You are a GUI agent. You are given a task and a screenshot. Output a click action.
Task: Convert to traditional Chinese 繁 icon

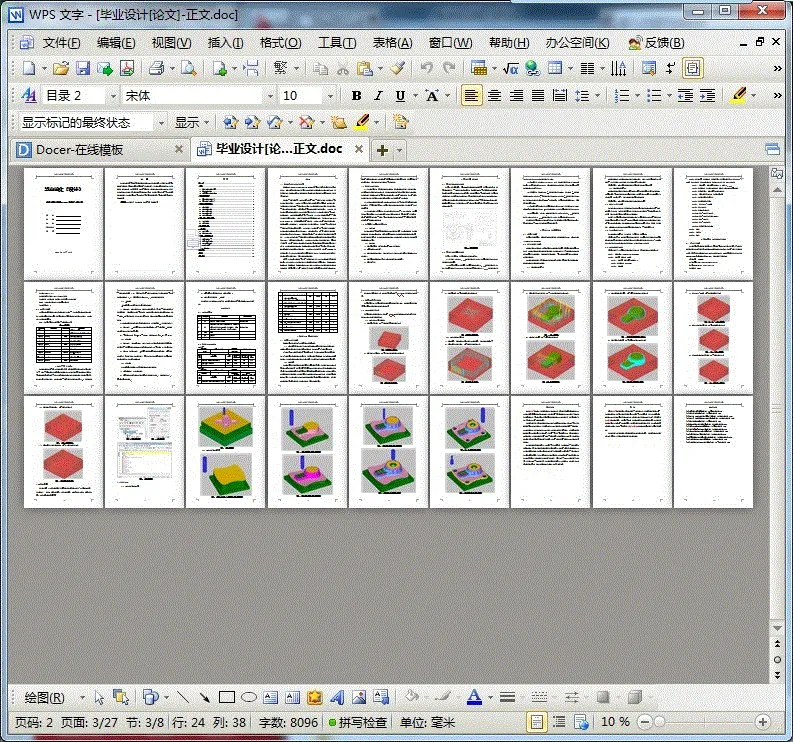click(x=281, y=68)
